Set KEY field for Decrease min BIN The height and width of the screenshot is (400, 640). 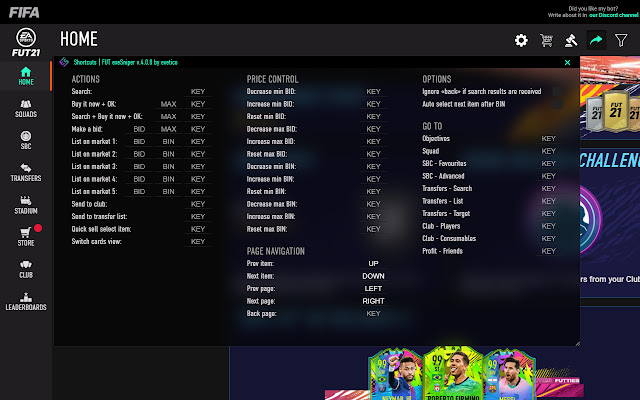tap(373, 167)
